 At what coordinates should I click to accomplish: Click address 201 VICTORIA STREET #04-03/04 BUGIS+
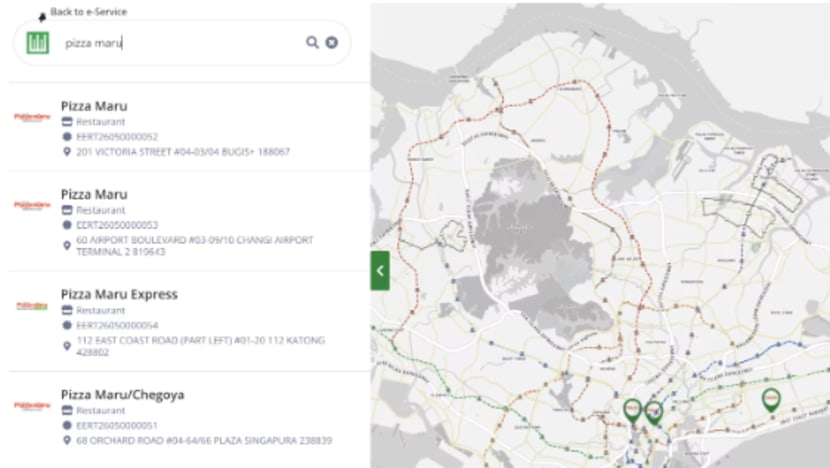click(x=183, y=152)
